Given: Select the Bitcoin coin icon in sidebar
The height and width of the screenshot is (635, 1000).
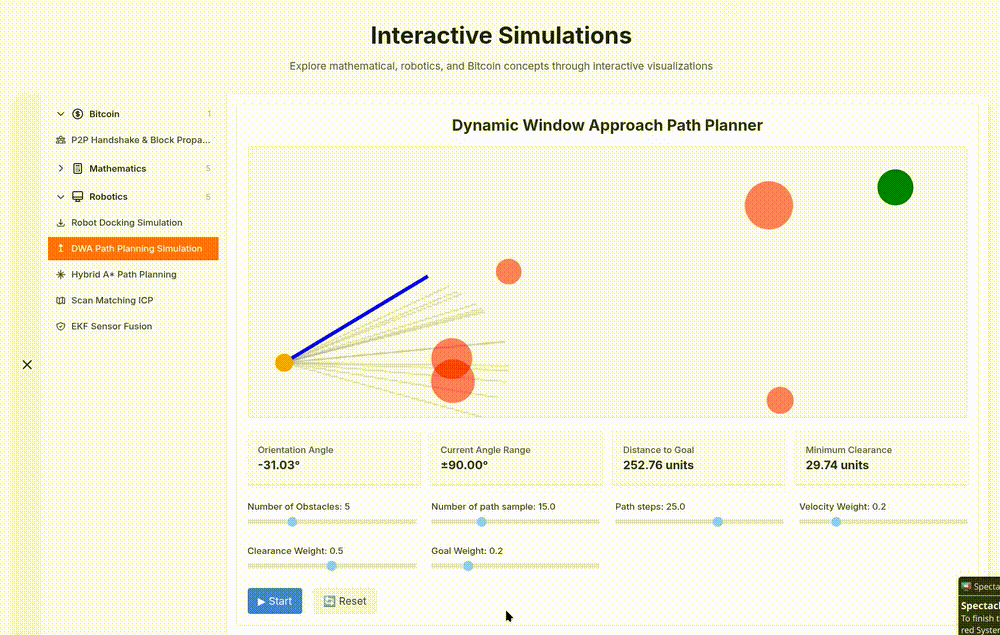Looking at the screenshot, I should pos(79,114).
